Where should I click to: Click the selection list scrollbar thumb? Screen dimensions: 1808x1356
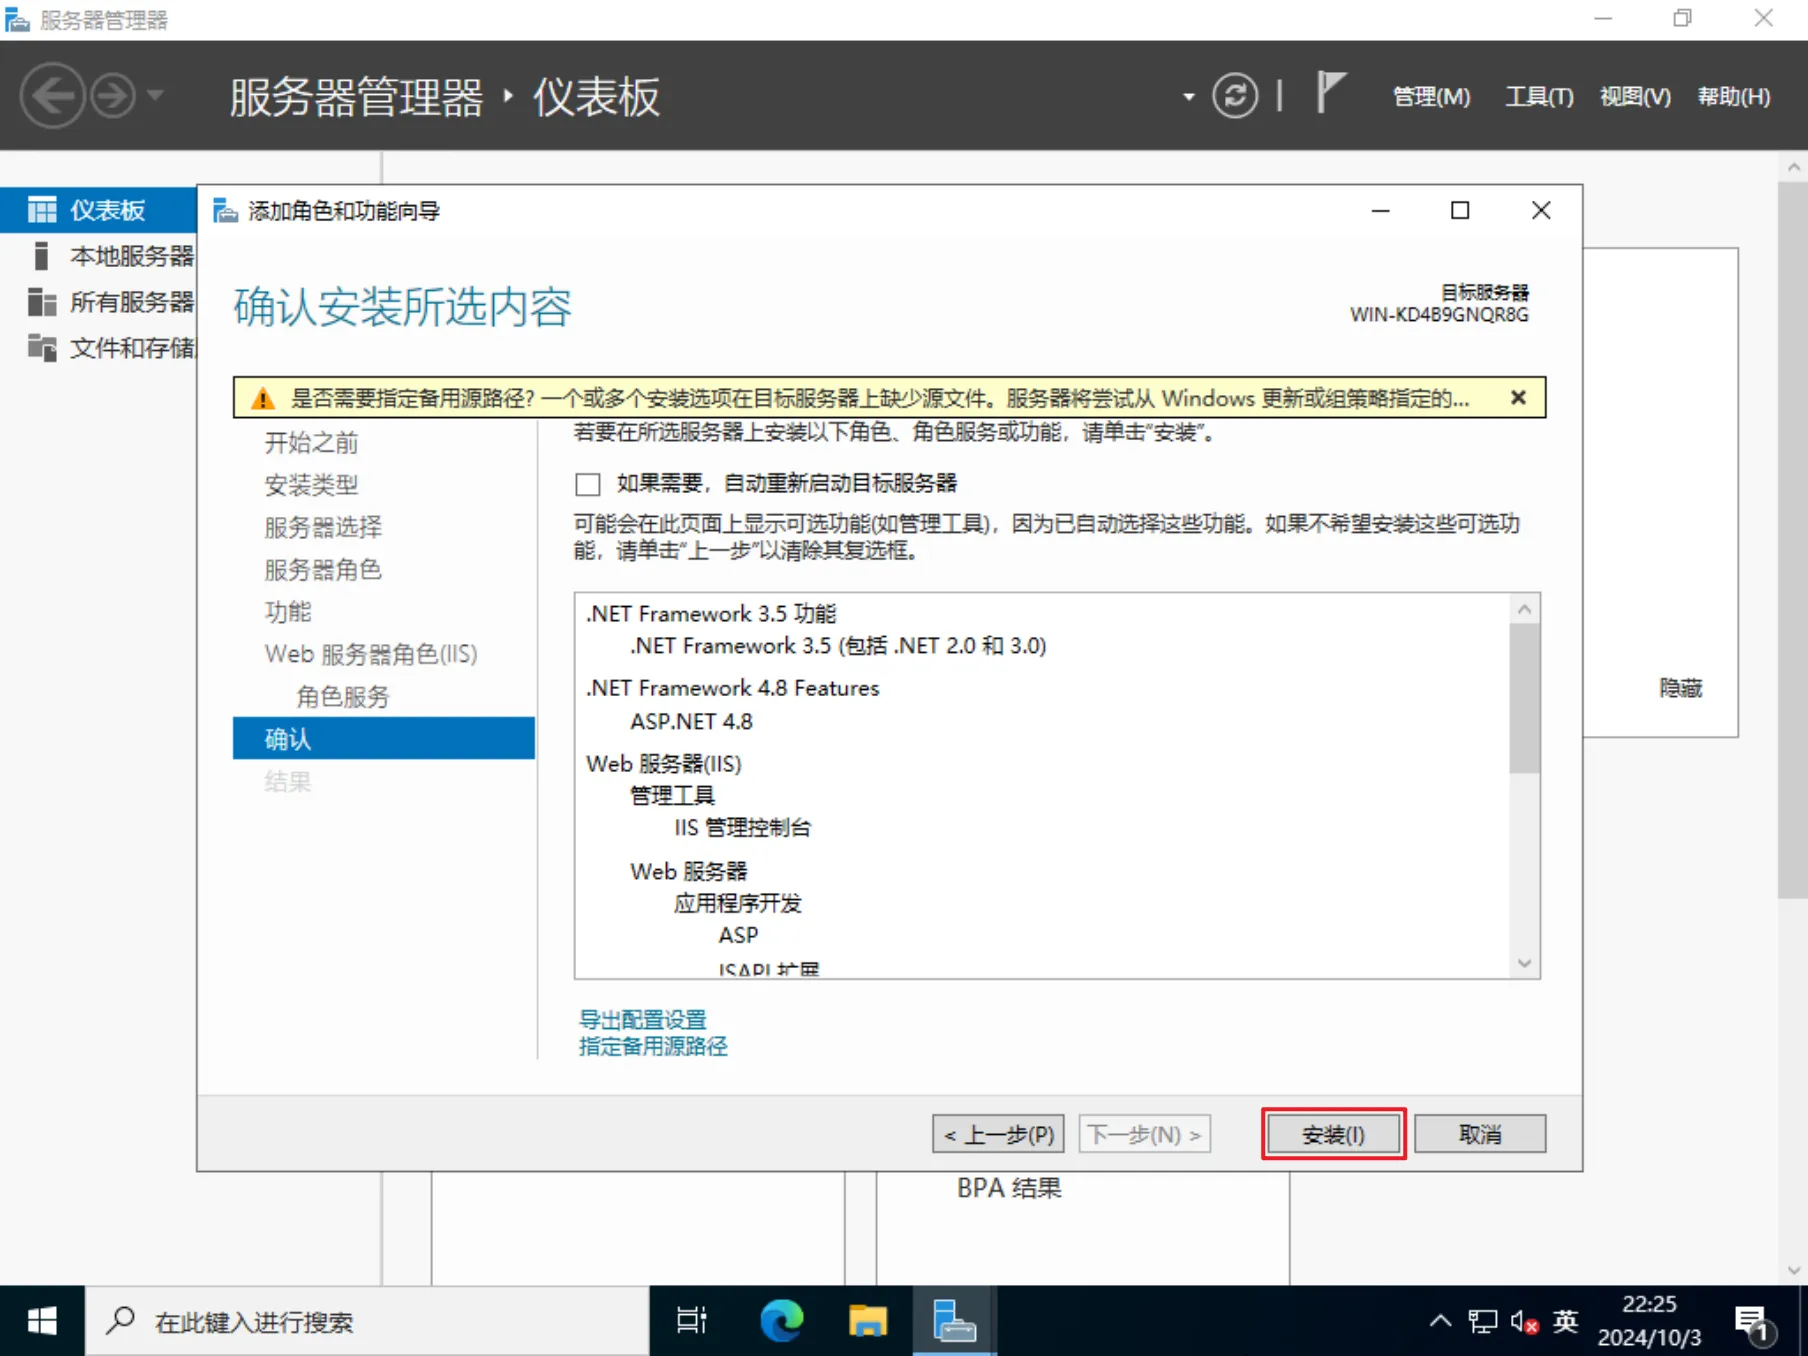tap(1524, 698)
